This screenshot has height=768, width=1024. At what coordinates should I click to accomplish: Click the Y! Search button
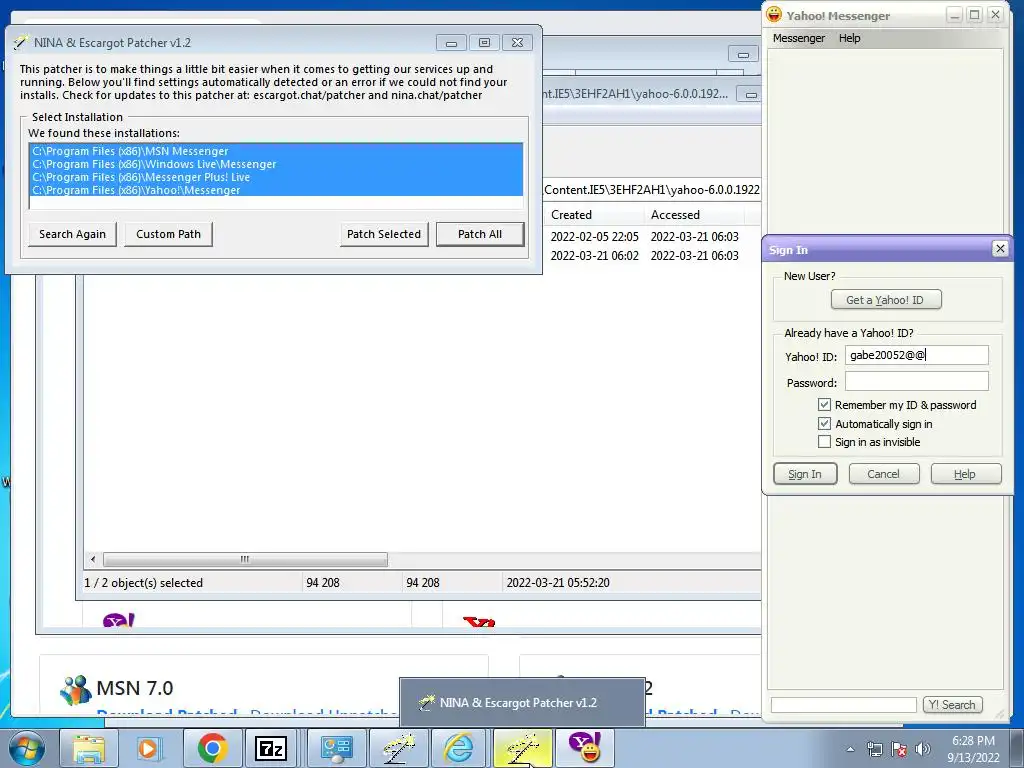coord(952,705)
